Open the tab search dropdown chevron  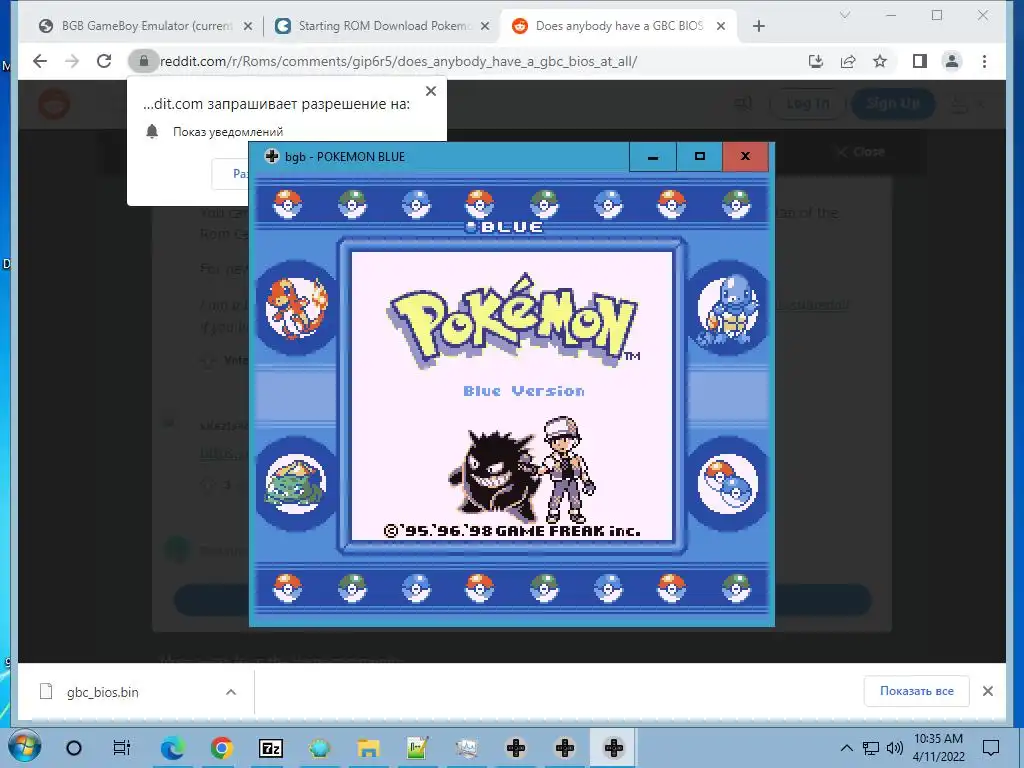point(844,15)
